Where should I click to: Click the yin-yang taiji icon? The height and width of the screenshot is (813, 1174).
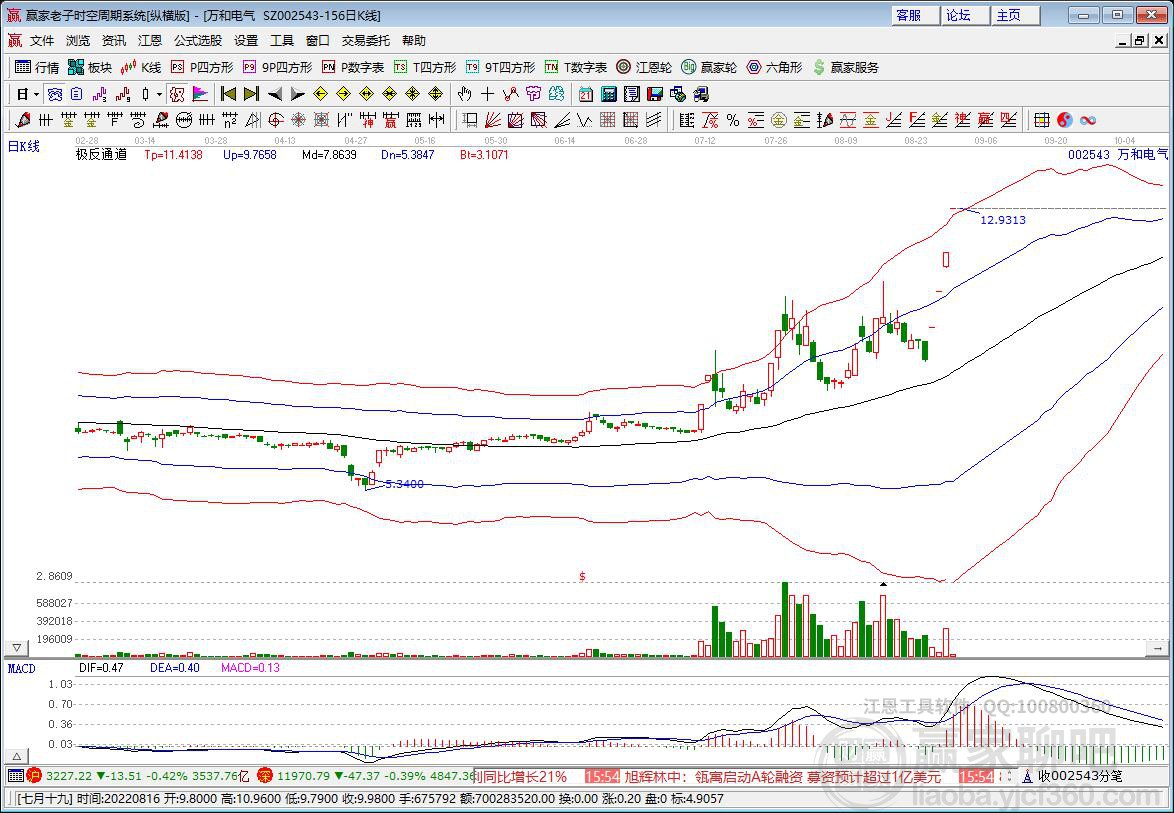(x=1065, y=120)
